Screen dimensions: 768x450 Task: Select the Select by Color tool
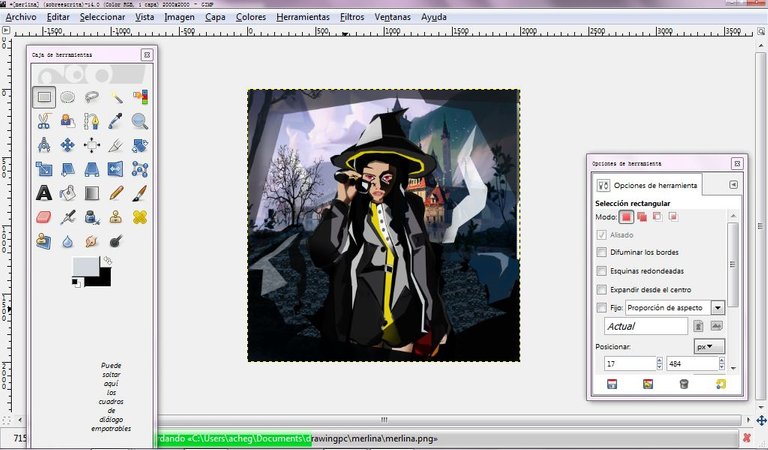[140, 97]
